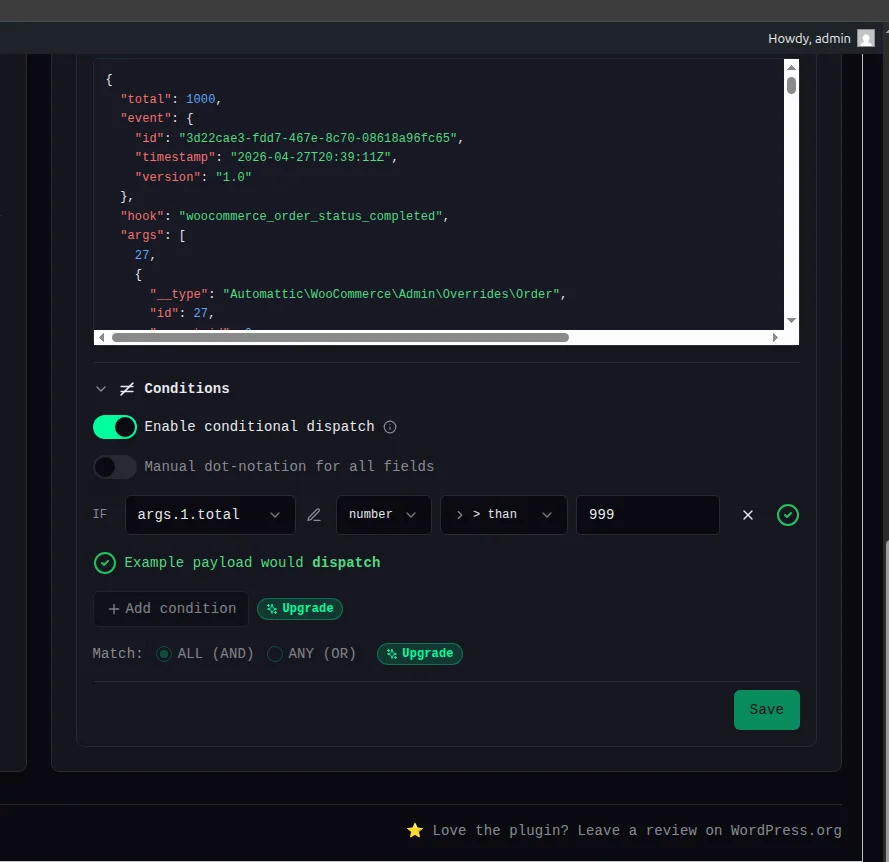This screenshot has height=862, width=889.
Task: Click payload vertical scrollbar down arrow
Action: pyautogui.click(x=791, y=320)
